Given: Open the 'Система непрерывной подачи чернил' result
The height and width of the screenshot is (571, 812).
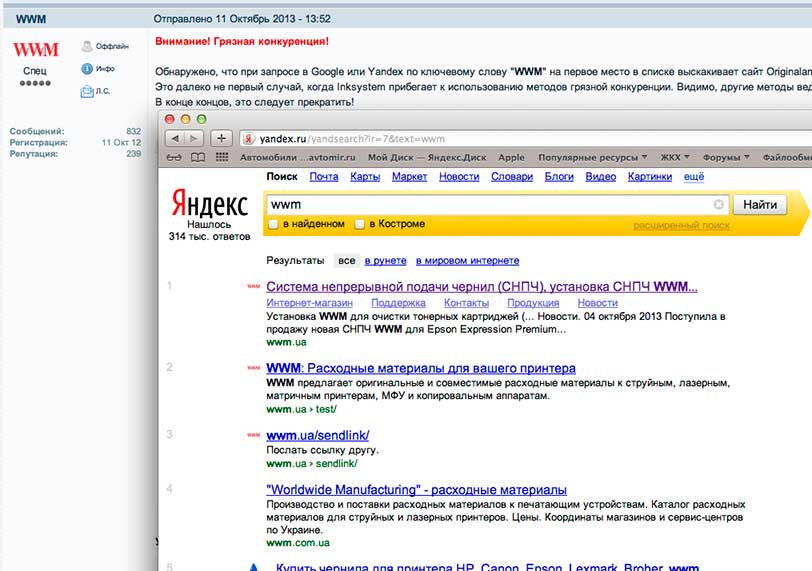Looking at the screenshot, I should pos(482,287).
